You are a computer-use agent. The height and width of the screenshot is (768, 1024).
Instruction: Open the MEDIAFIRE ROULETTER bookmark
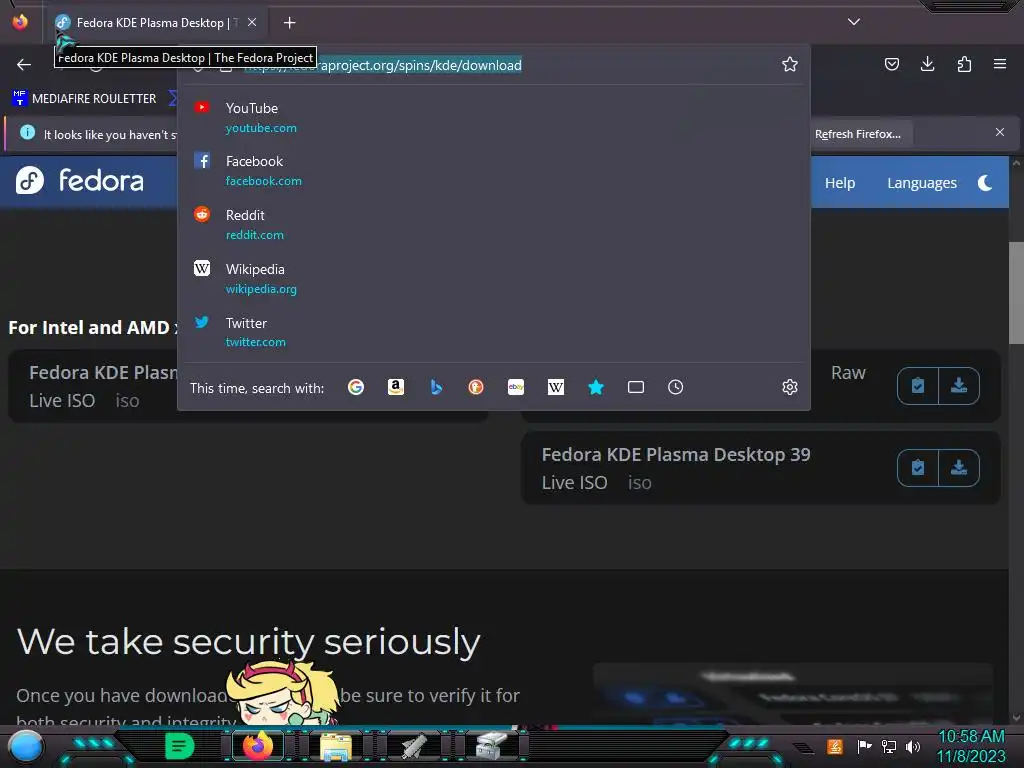coord(85,99)
